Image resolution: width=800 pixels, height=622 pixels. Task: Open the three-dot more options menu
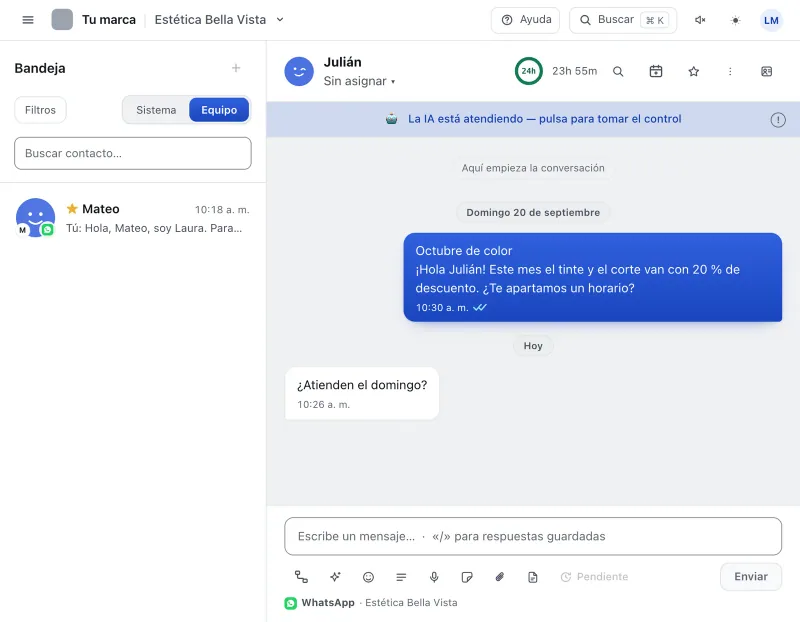[730, 71]
